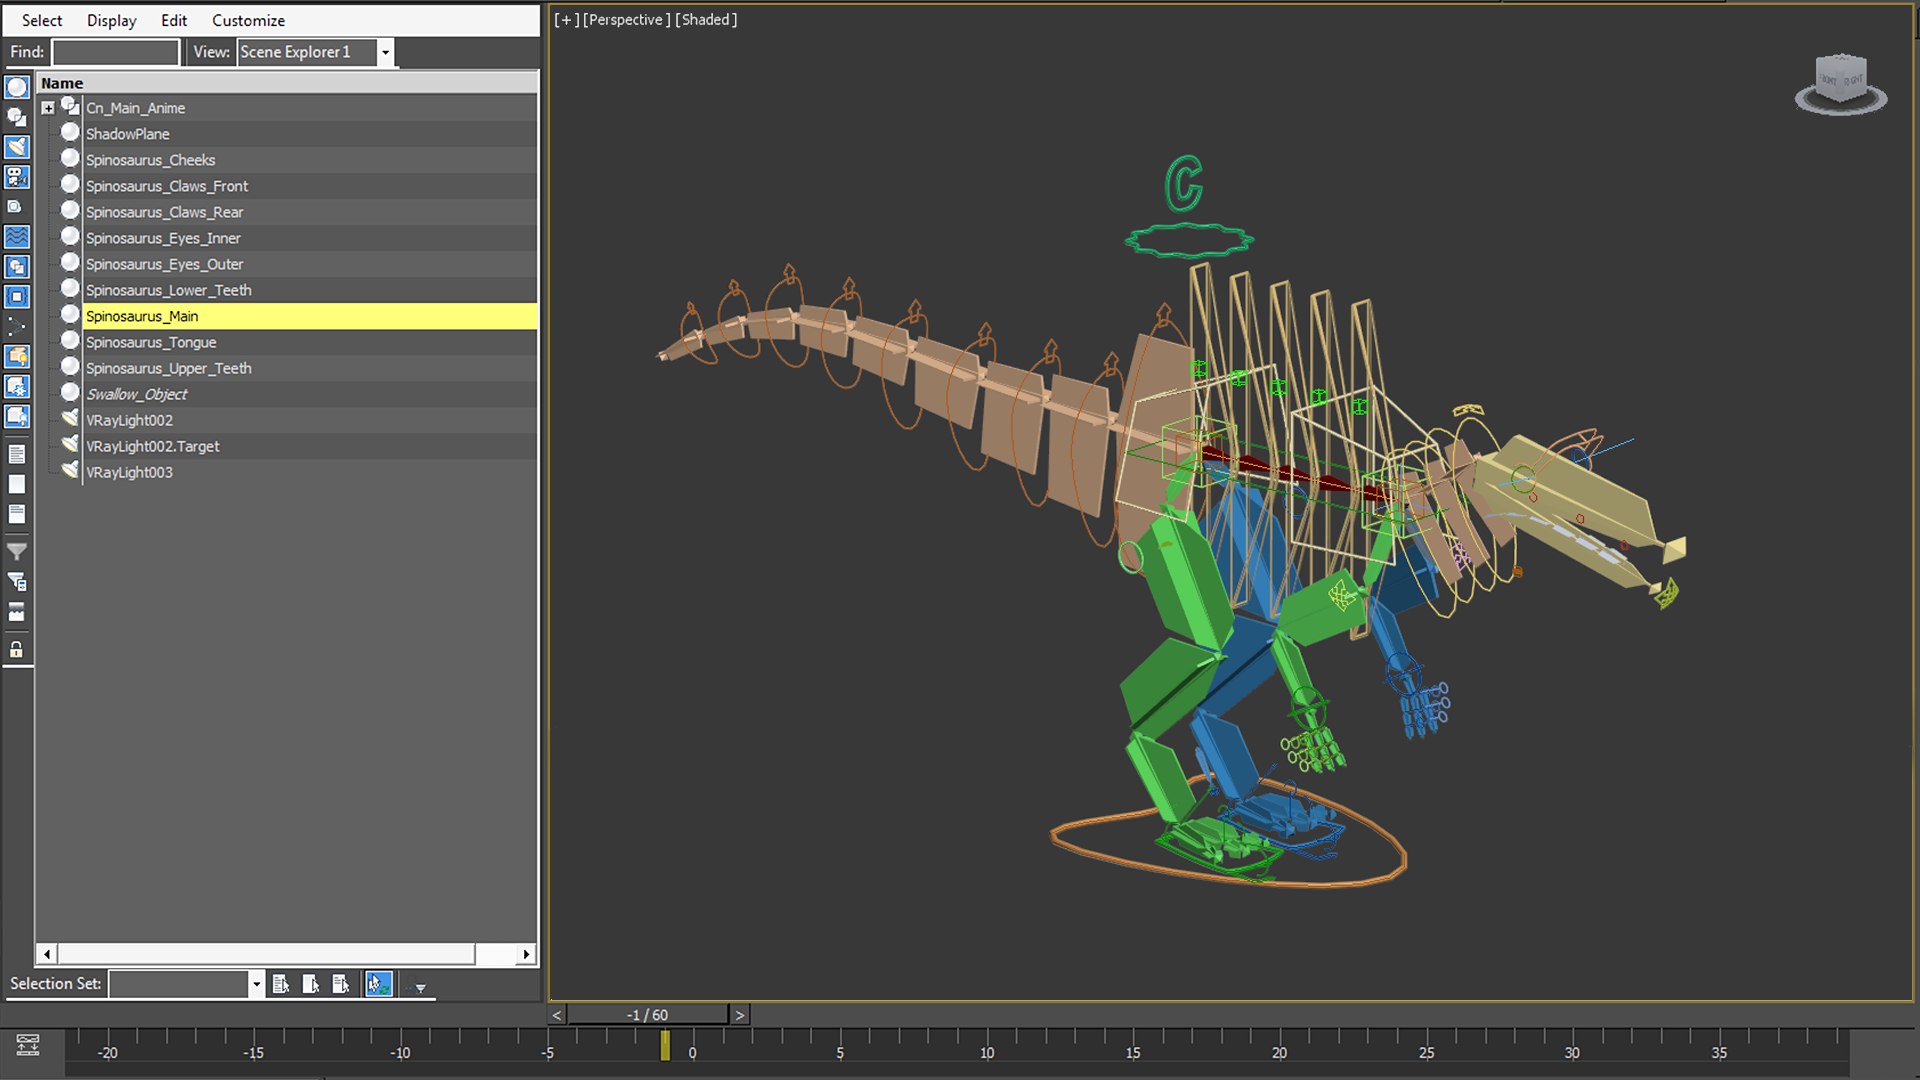Toggle the Display Hidden Objects icon
The height and width of the screenshot is (1080, 1920).
pyautogui.click(x=17, y=416)
